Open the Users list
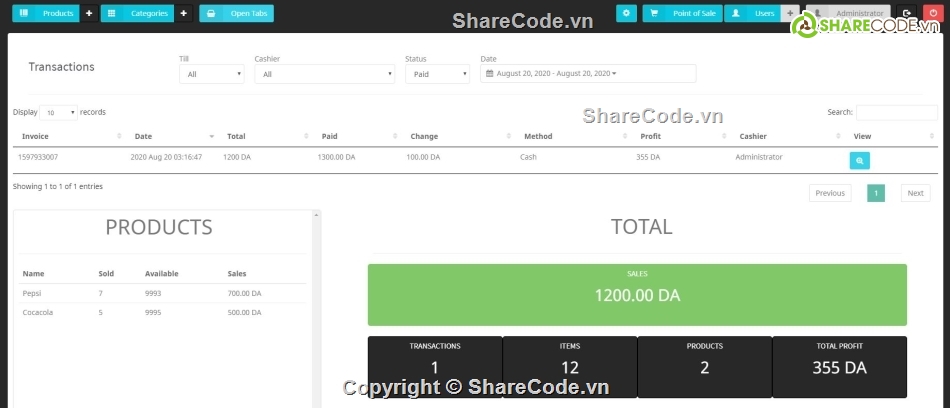Viewport: 950px width, 408px height. click(x=752, y=13)
